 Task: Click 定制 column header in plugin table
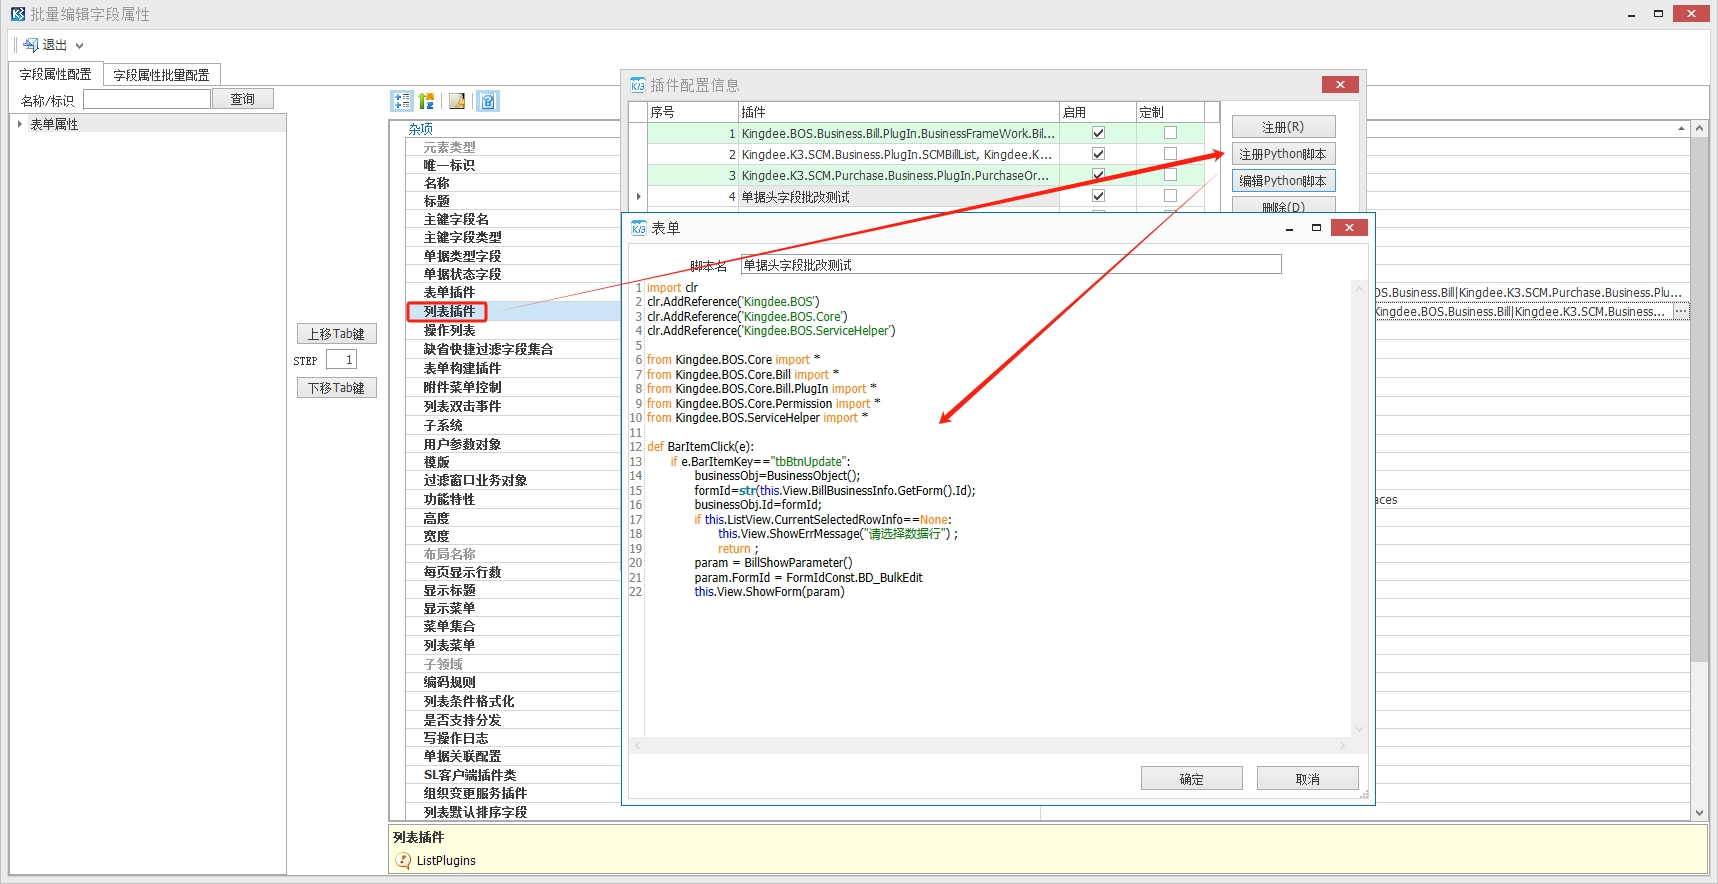(x=1170, y=112)
